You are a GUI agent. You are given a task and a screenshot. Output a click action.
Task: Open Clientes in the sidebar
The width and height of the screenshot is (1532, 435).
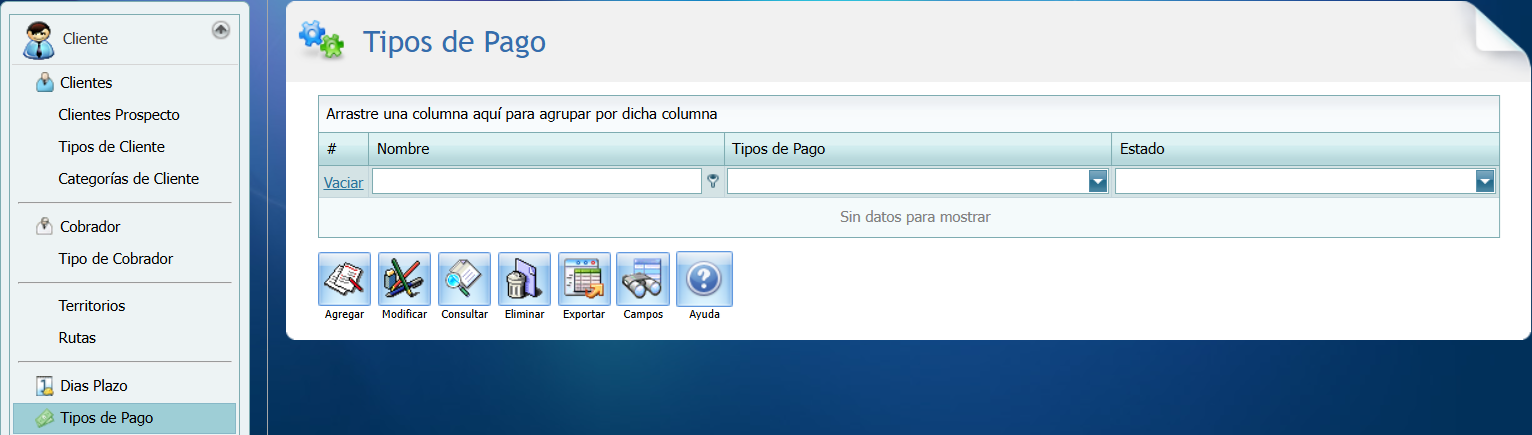(86, 83)
